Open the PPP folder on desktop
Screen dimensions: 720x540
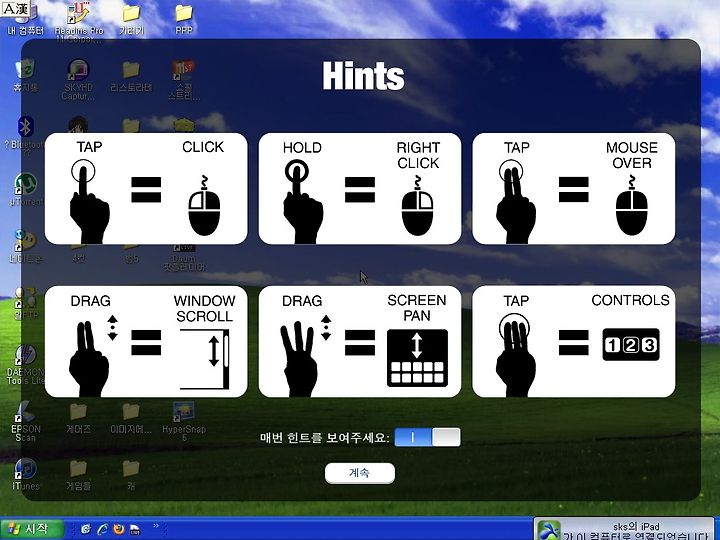(x=184, y=19)
